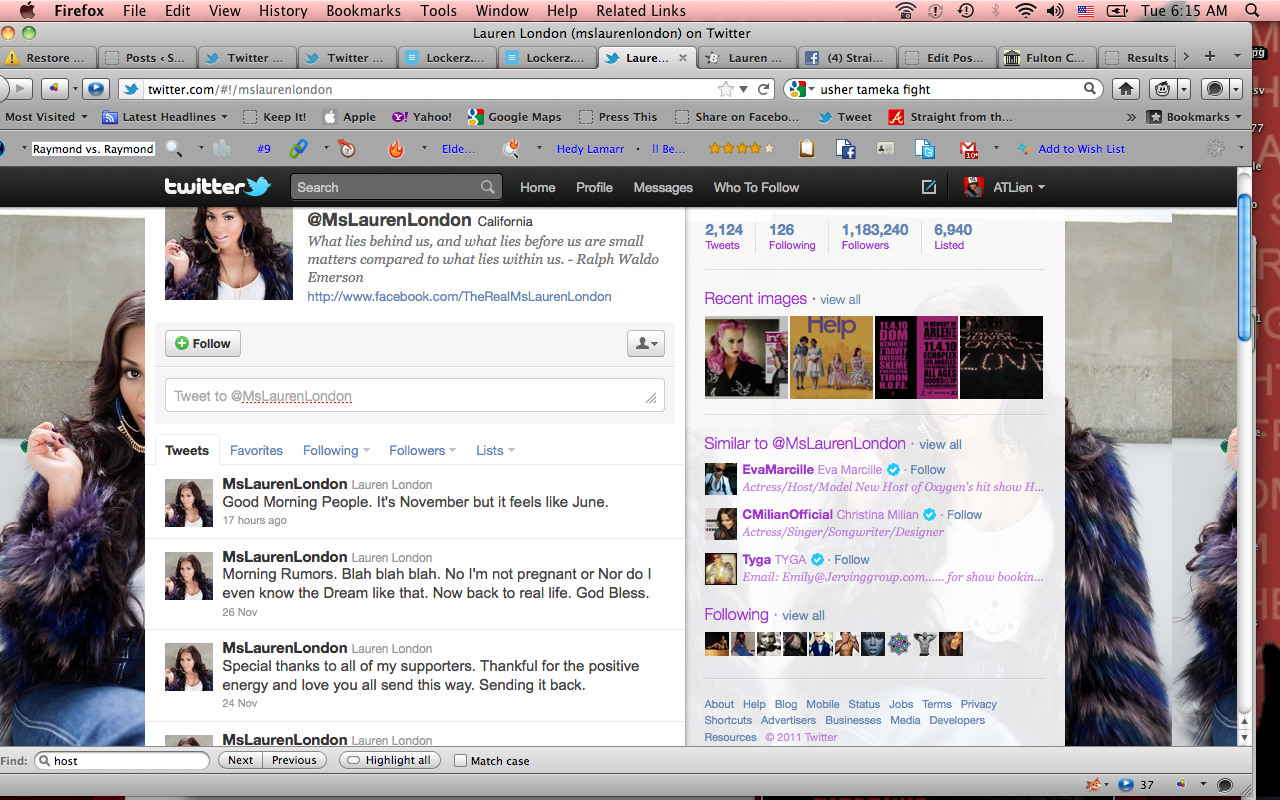Switch to the Favorites tab
The height and width of the screenshot is (800, 1280).
point(256,451)
